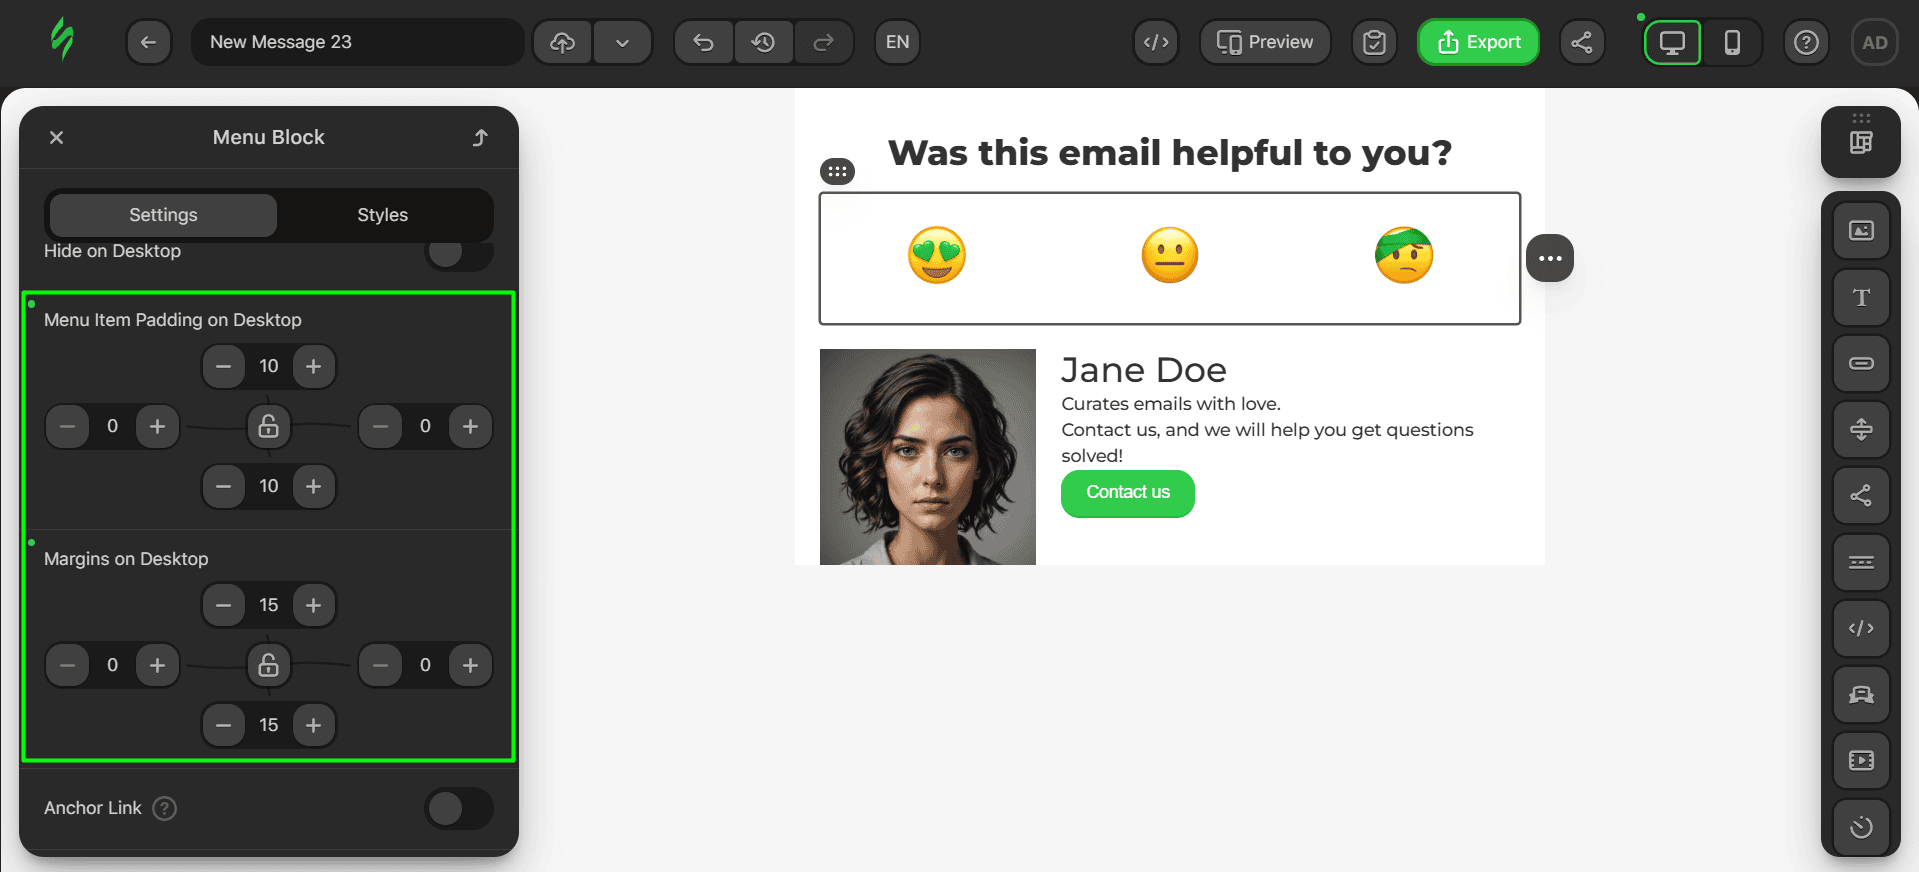The image size is (1919, 872).
Task: Add a Social block from sidebar
Action: [x=1860, y=495]
